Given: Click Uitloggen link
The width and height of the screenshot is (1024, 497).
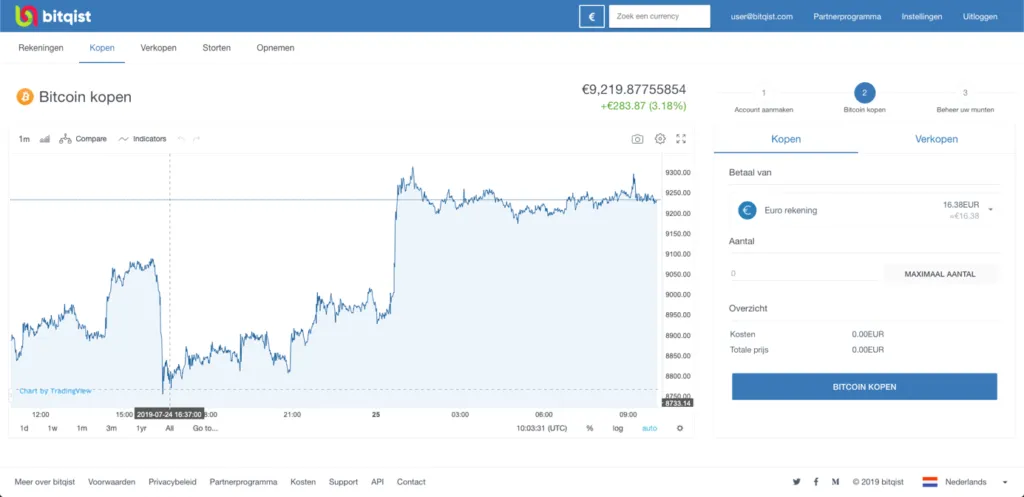Looking at the screenshot, I should 980,16.
